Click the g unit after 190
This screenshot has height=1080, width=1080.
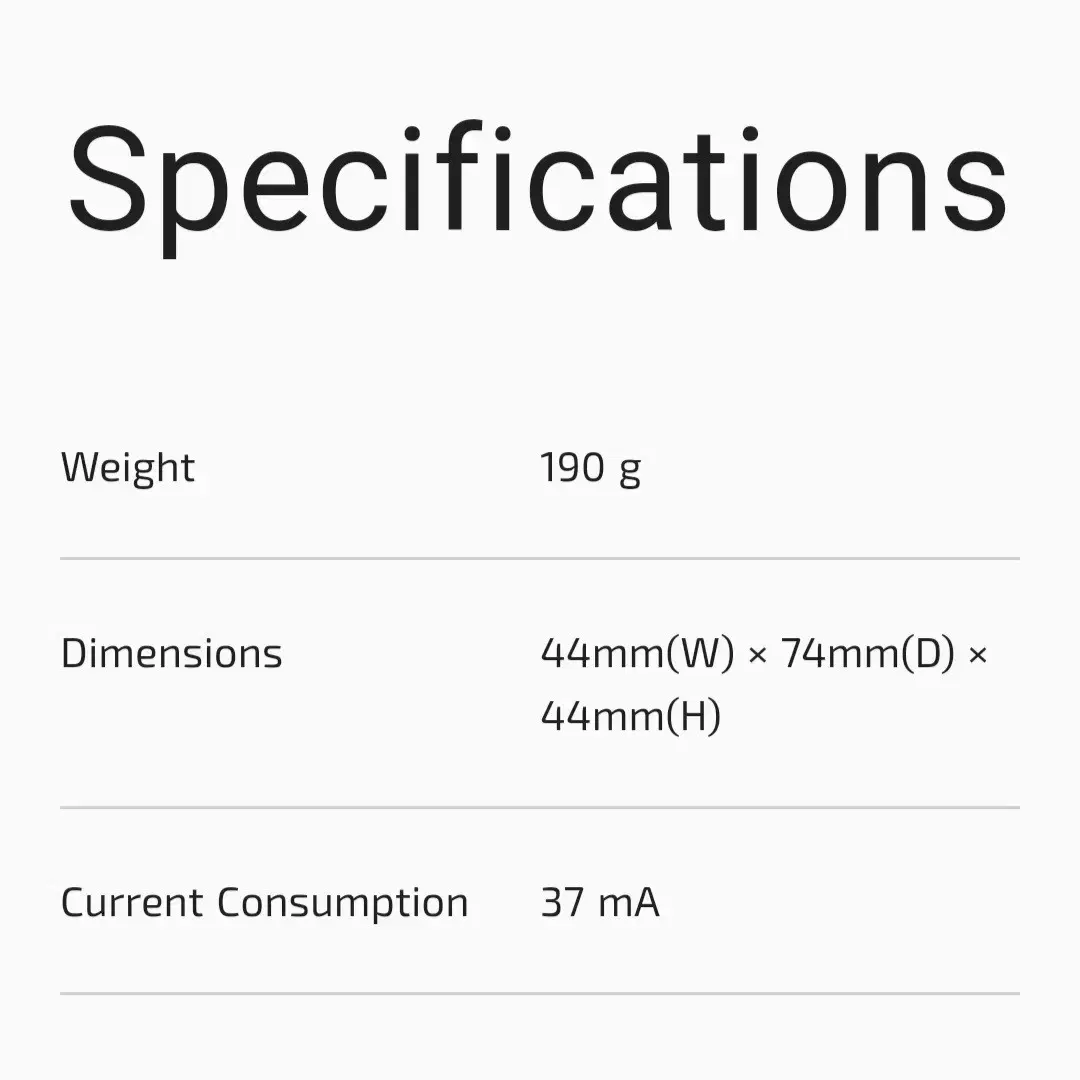pyautogui.click(x=630, y=474)
